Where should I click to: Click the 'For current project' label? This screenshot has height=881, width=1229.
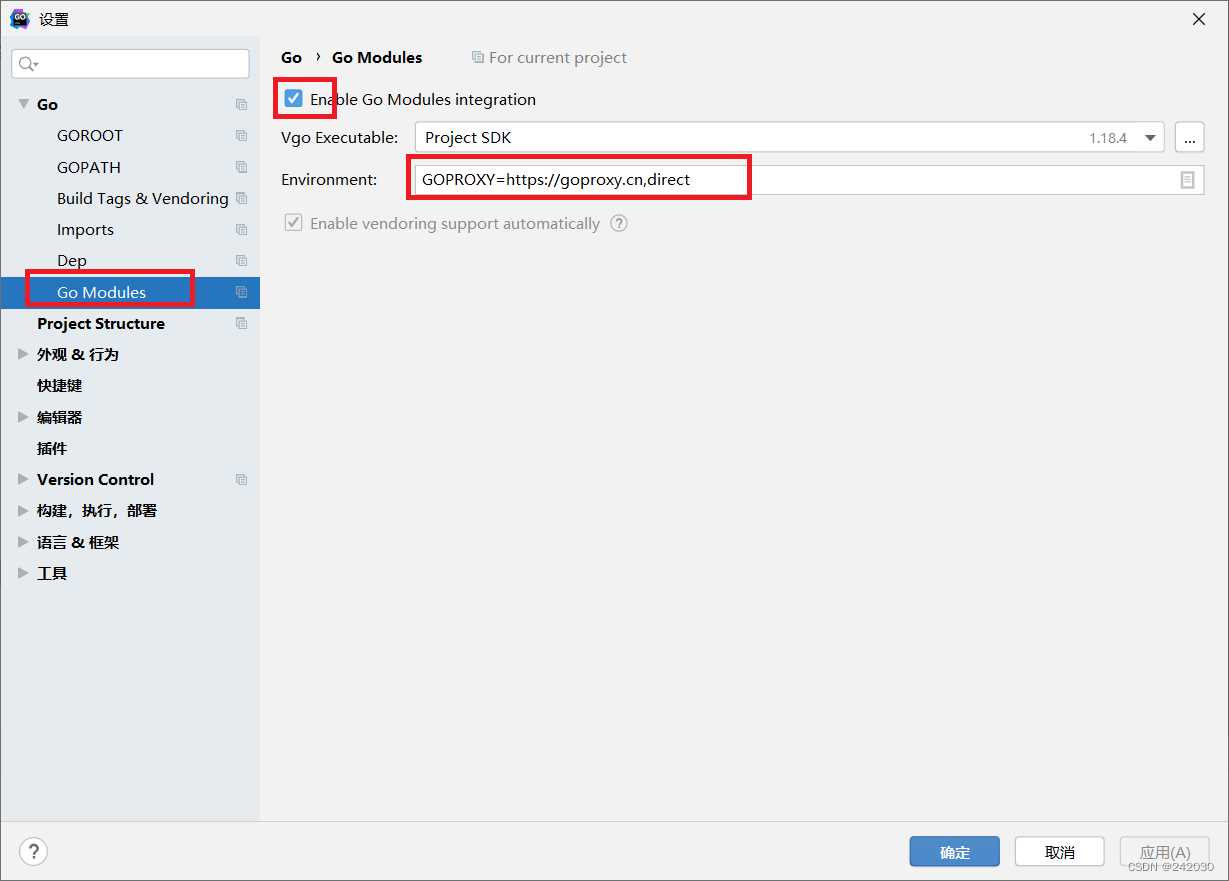pyautogui.click(x=558, y=58)
